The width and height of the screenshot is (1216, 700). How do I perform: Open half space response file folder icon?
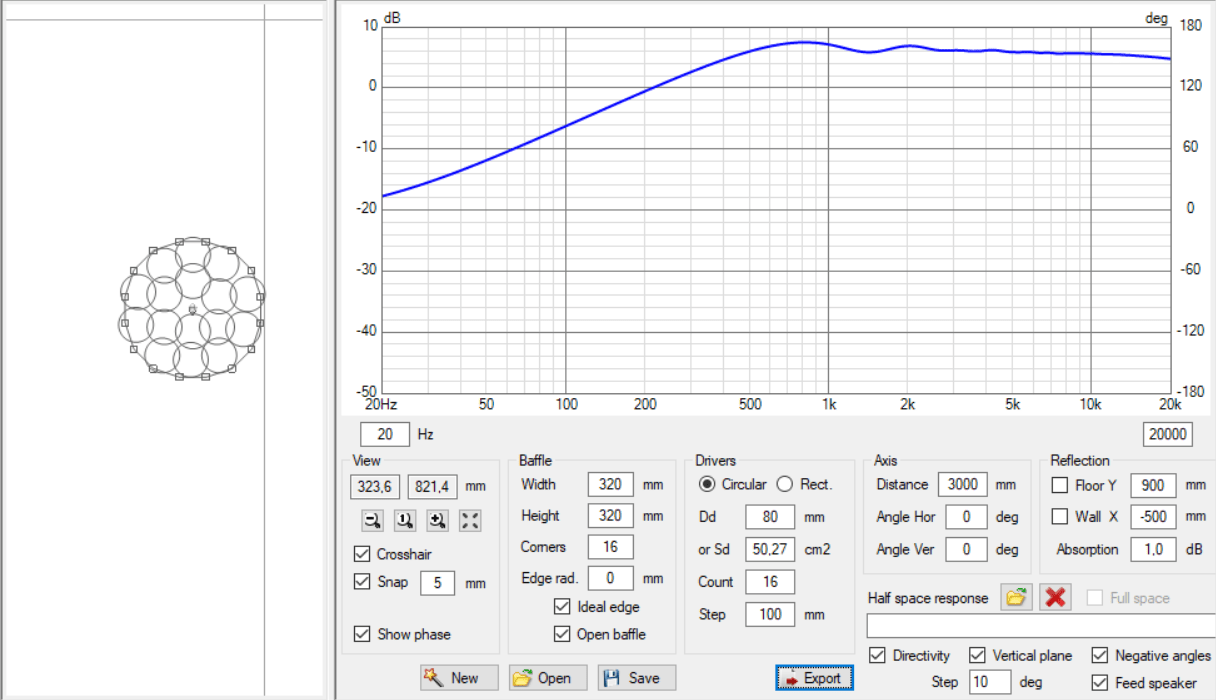point(1016,598)
